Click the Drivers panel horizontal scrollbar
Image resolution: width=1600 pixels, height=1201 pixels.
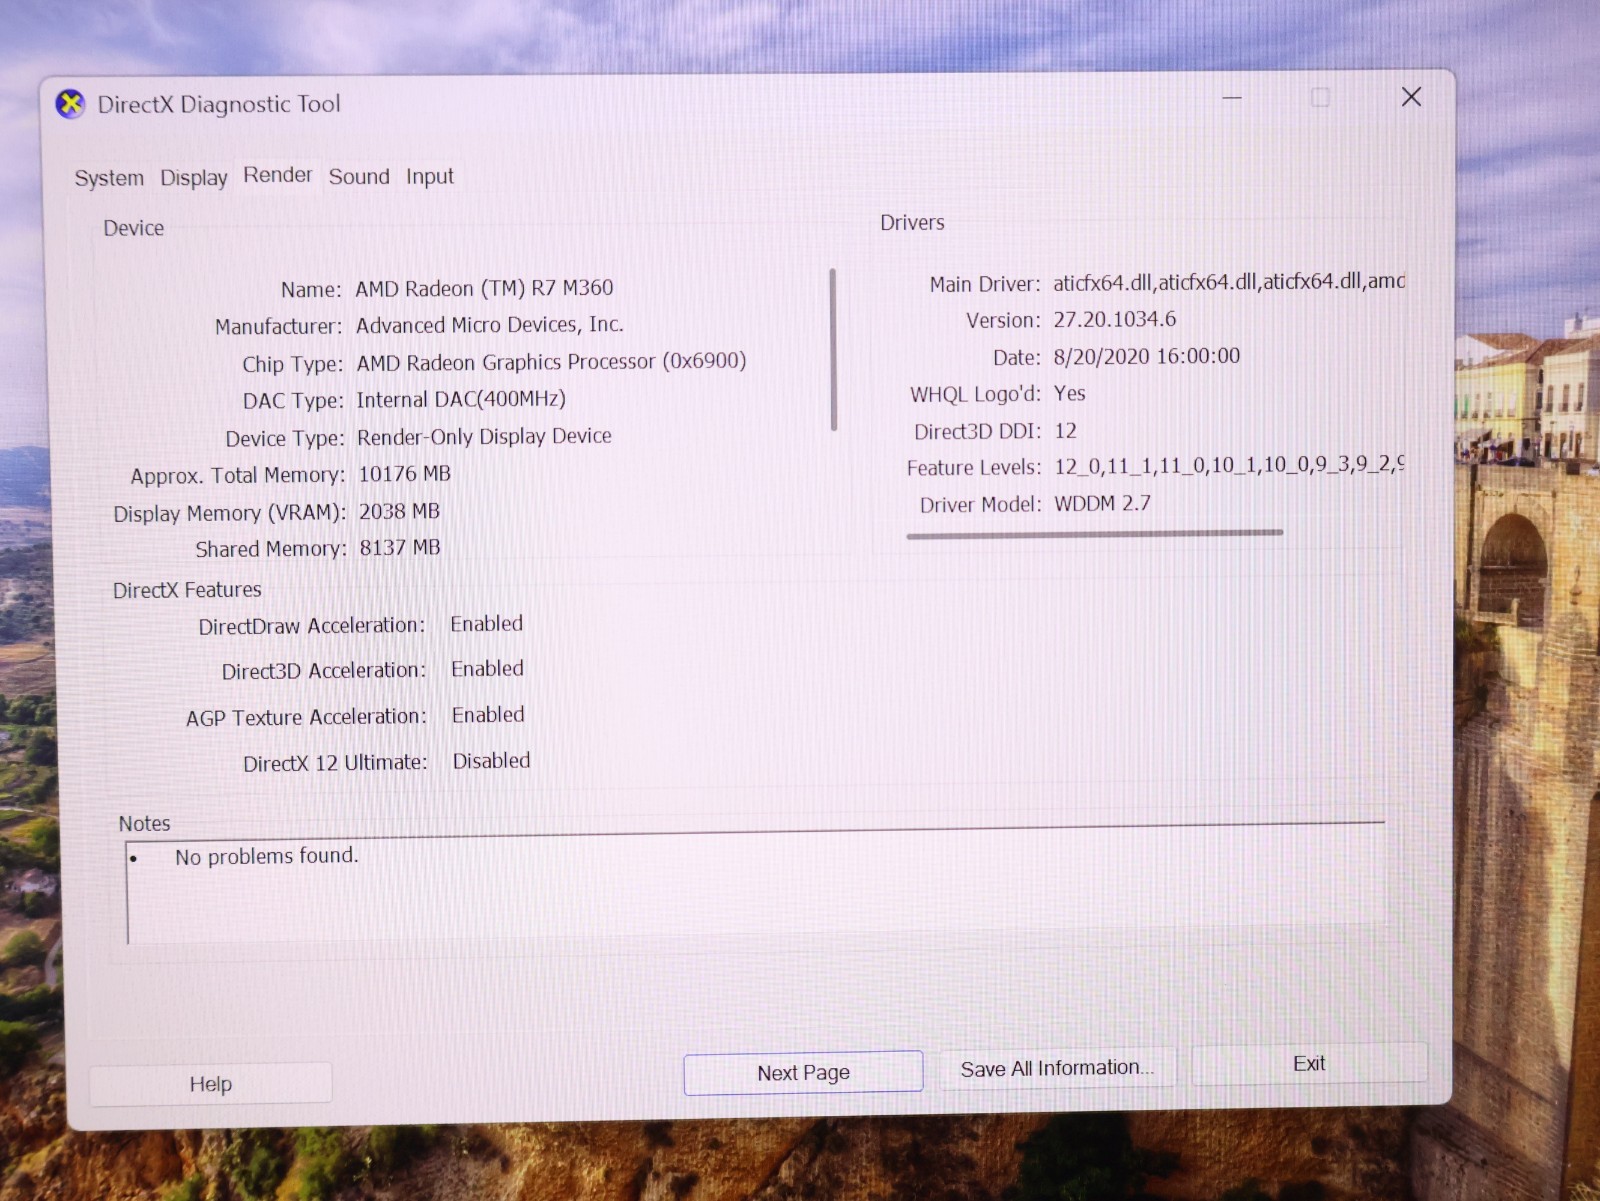pos(1095,534)
